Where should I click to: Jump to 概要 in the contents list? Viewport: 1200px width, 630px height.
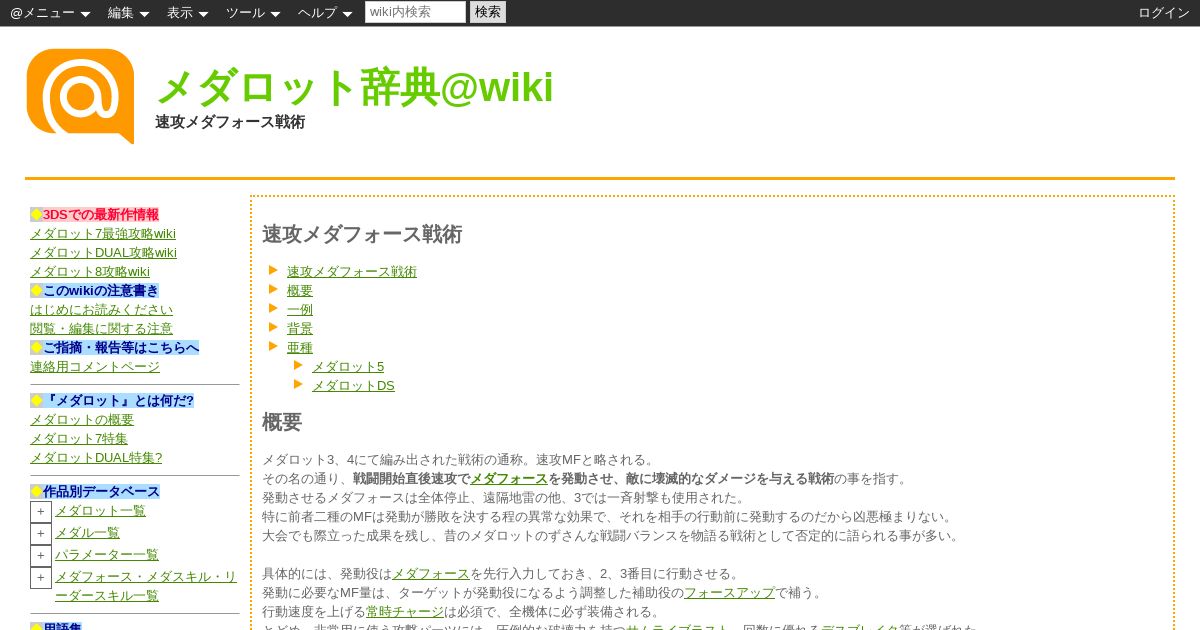tap(300, 291)
